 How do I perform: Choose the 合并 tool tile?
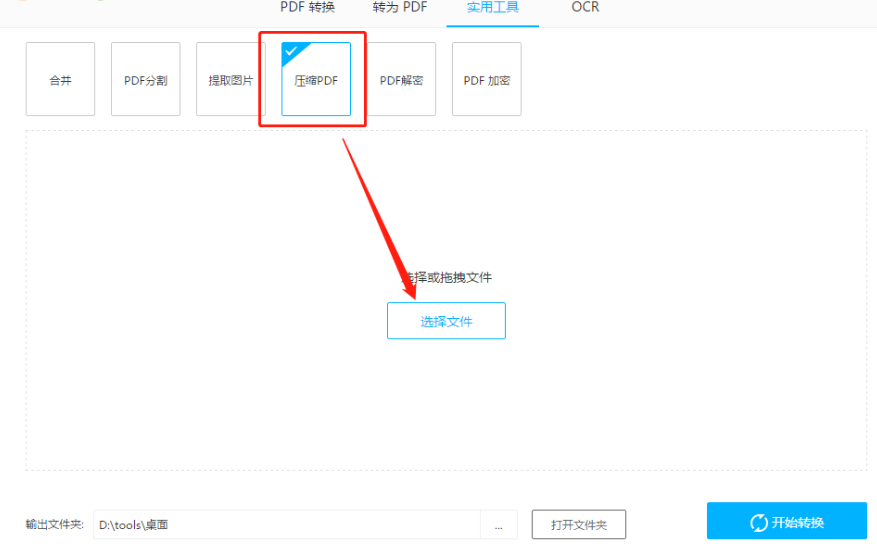[x=60, y=79]
